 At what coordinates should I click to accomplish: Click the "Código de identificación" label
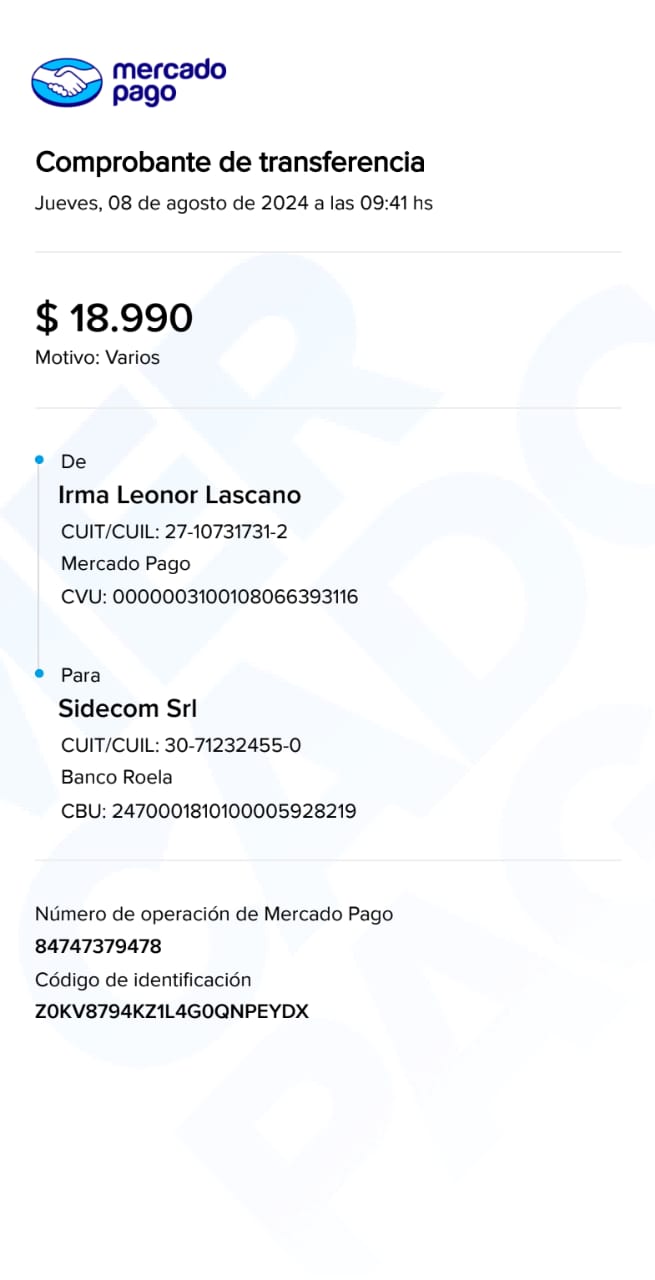(143, 980)
